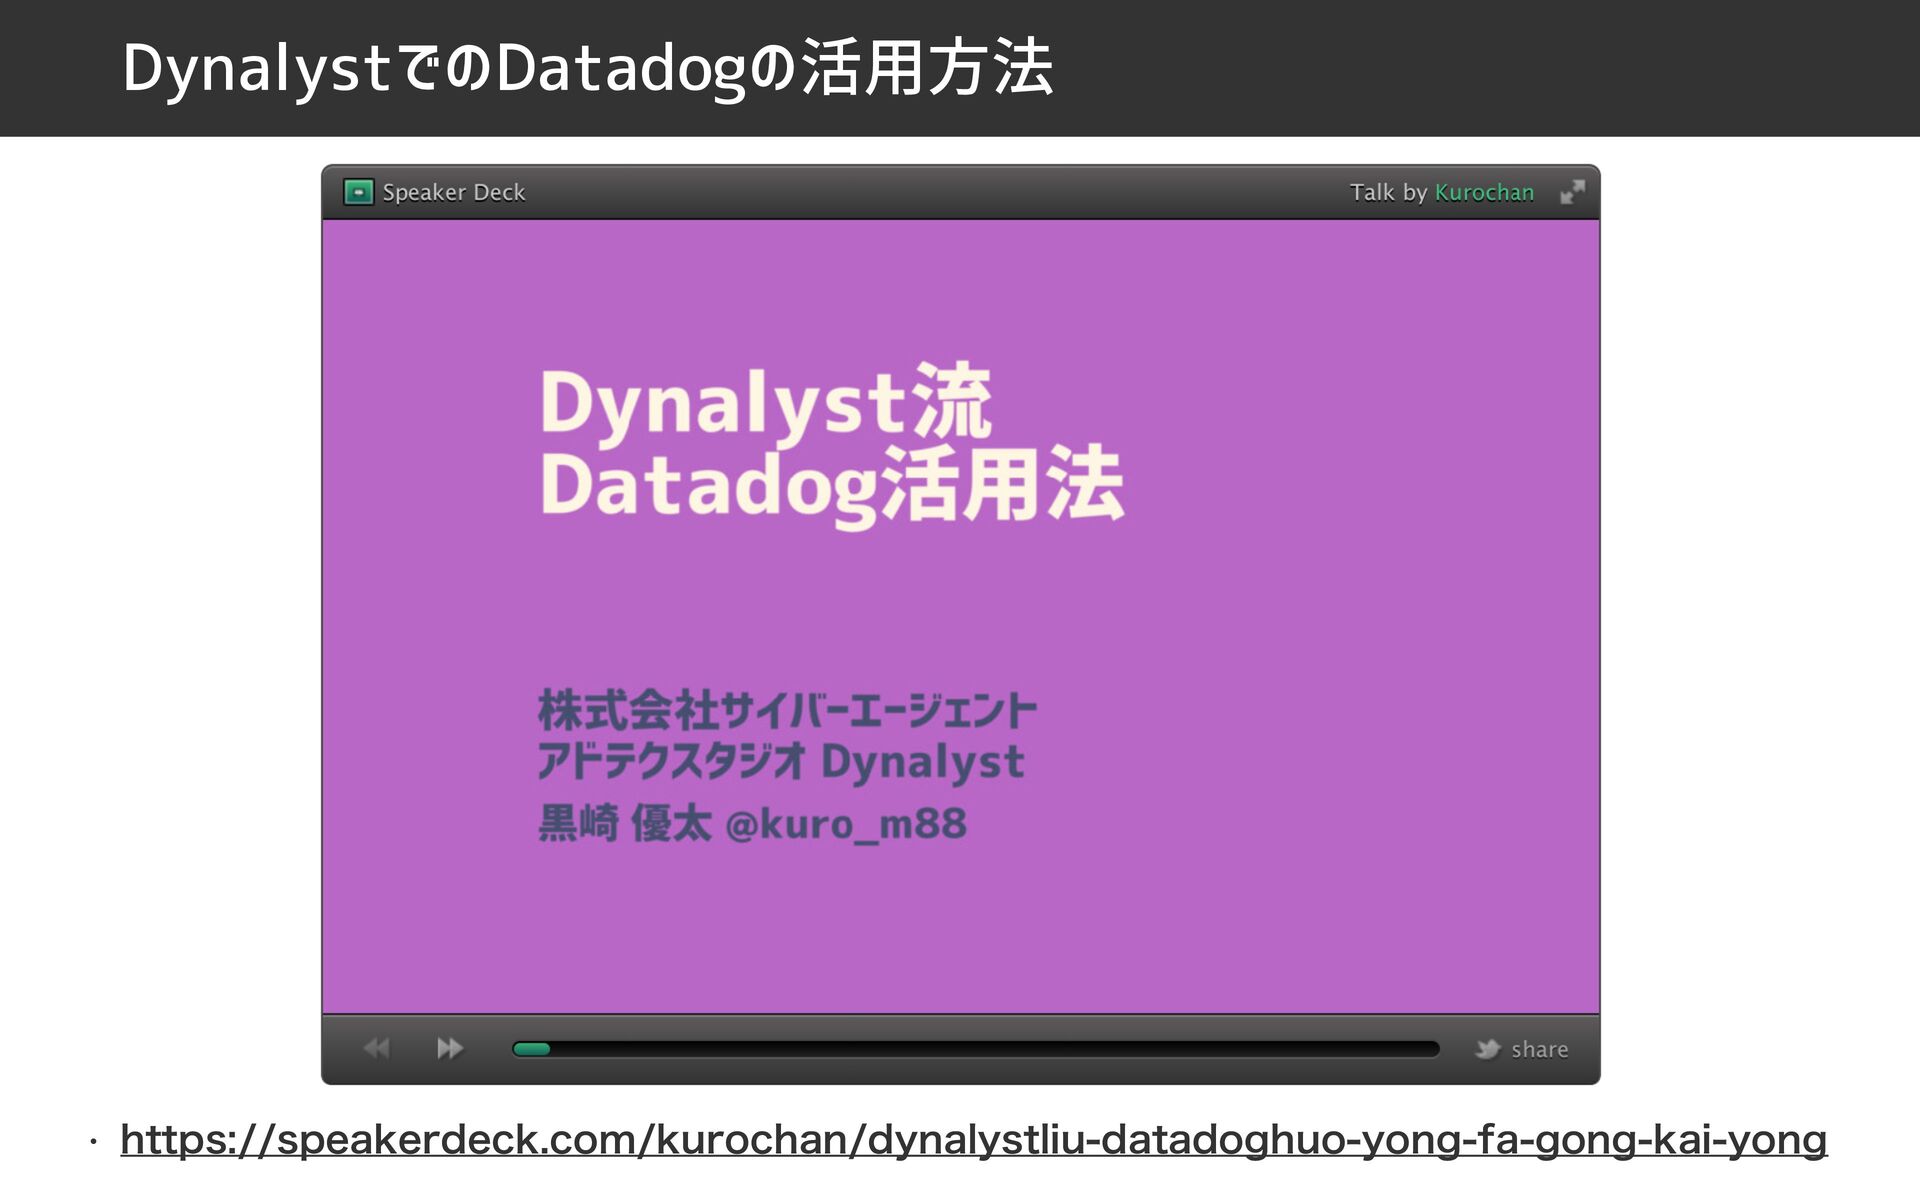Open the Speaker Deck text link

click(x=453, y=192)
